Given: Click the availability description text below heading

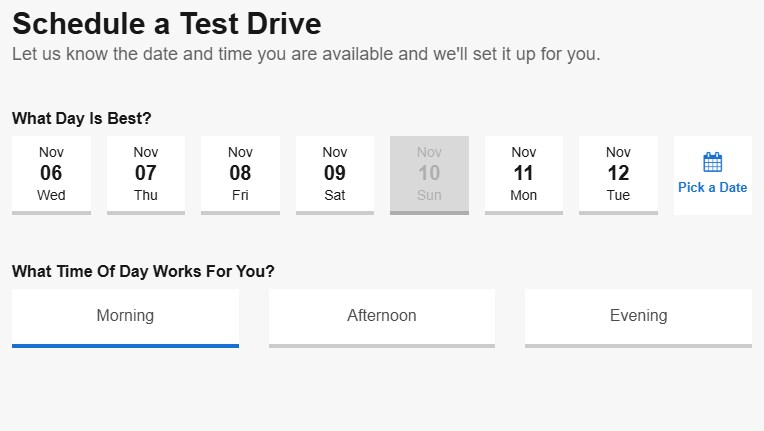Looking at the screenshot, I should (x=306, y=54).
